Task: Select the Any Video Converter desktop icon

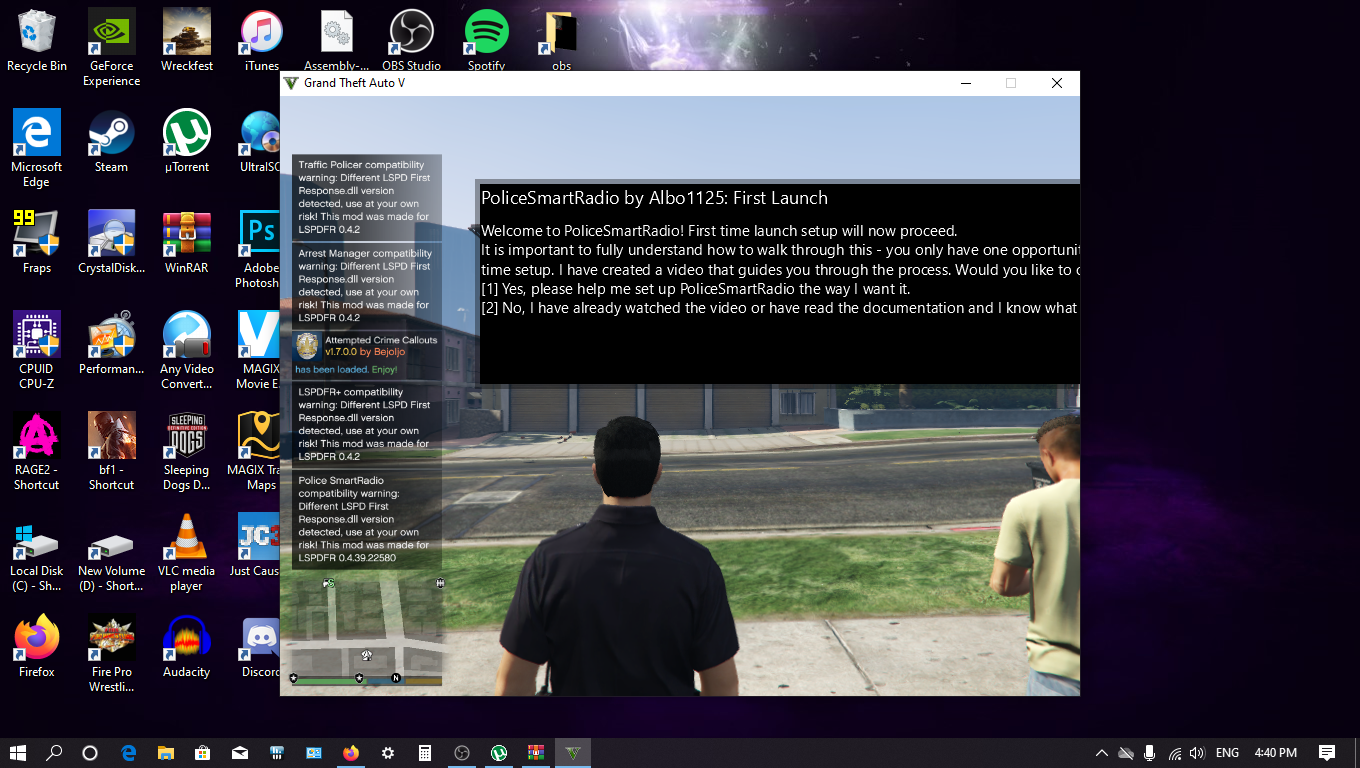Action: 186,351
